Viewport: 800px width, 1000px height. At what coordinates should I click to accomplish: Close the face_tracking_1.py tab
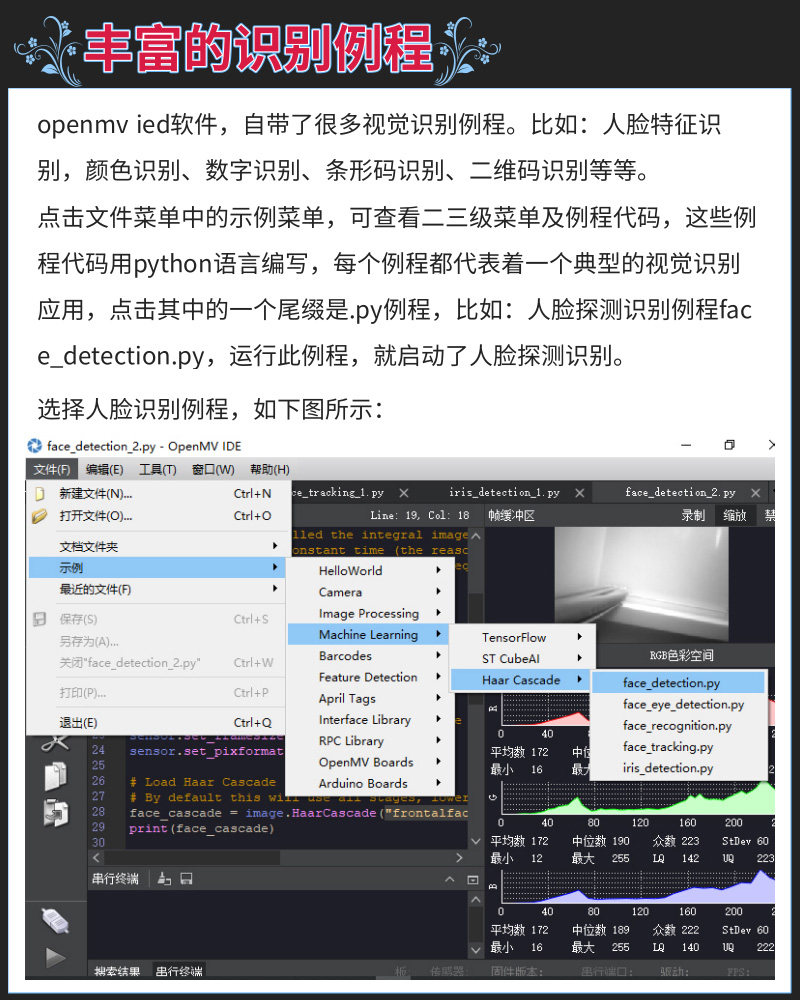coord(404,493)
